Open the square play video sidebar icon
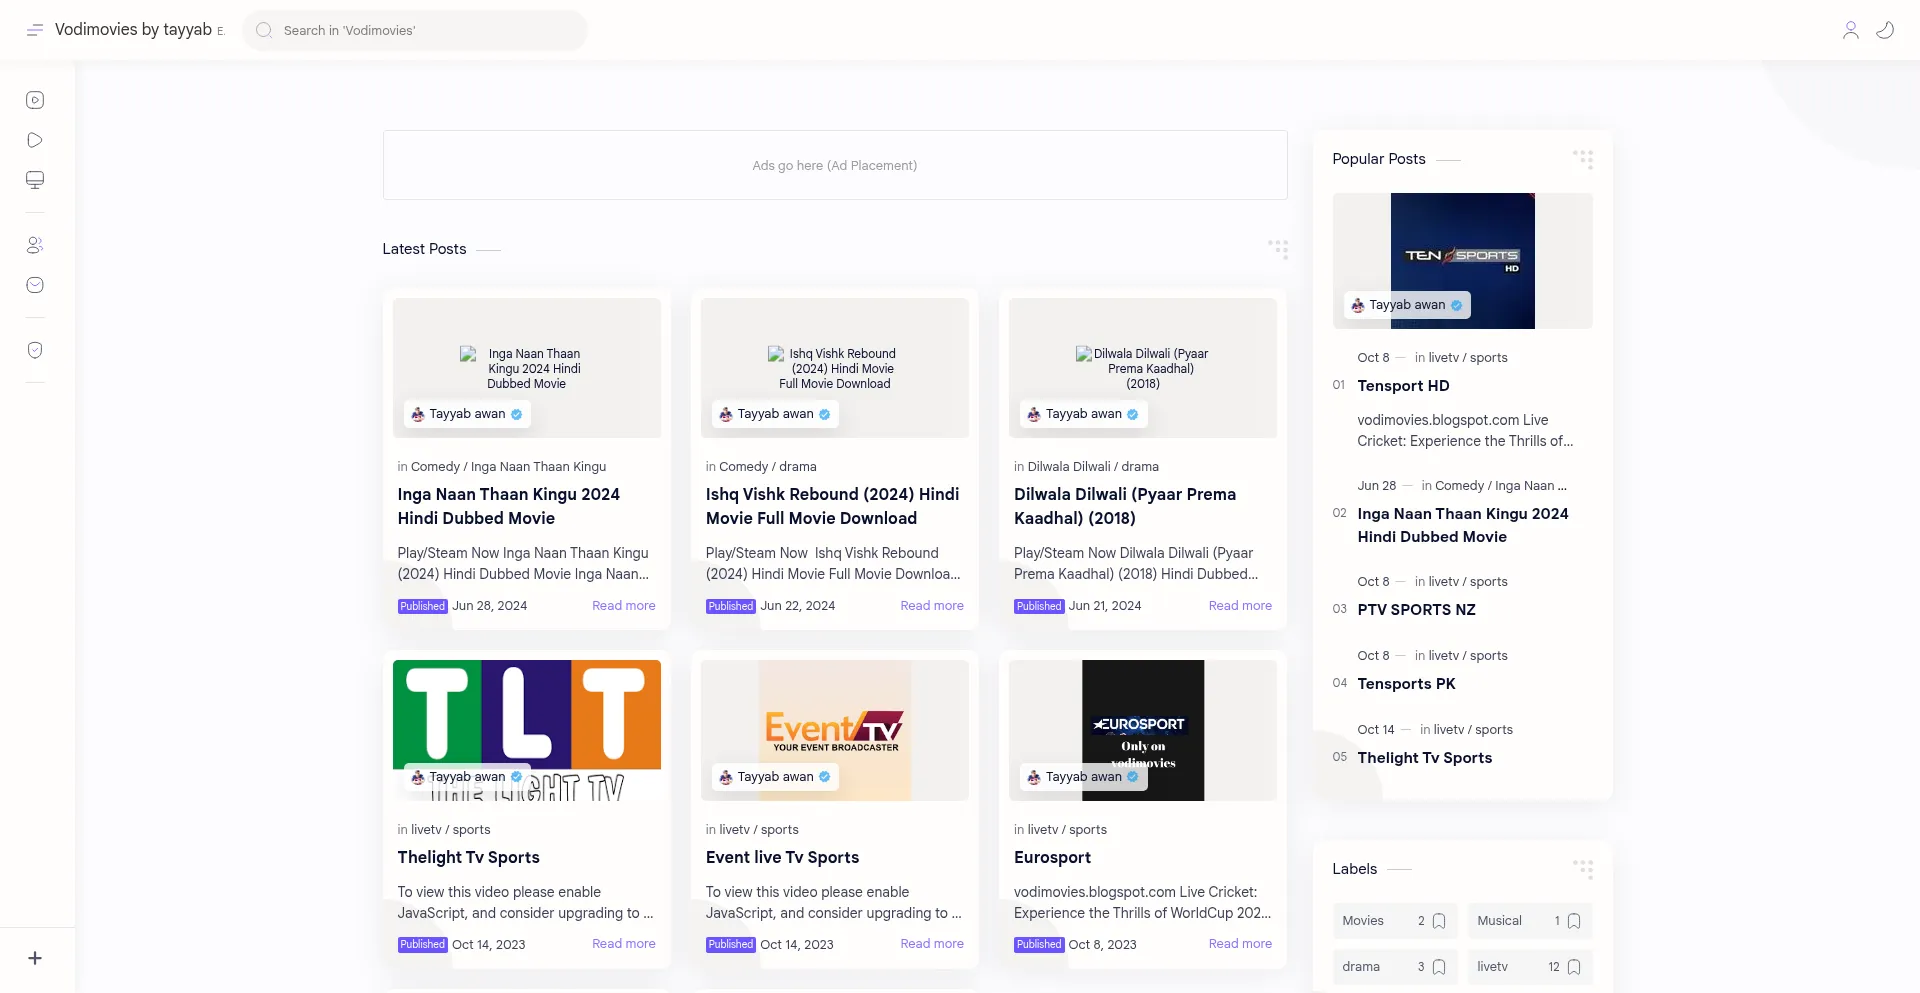Image resolution: width=1920 pixels, height=993 pixels. pyautogui.click(x=35, y=100)
